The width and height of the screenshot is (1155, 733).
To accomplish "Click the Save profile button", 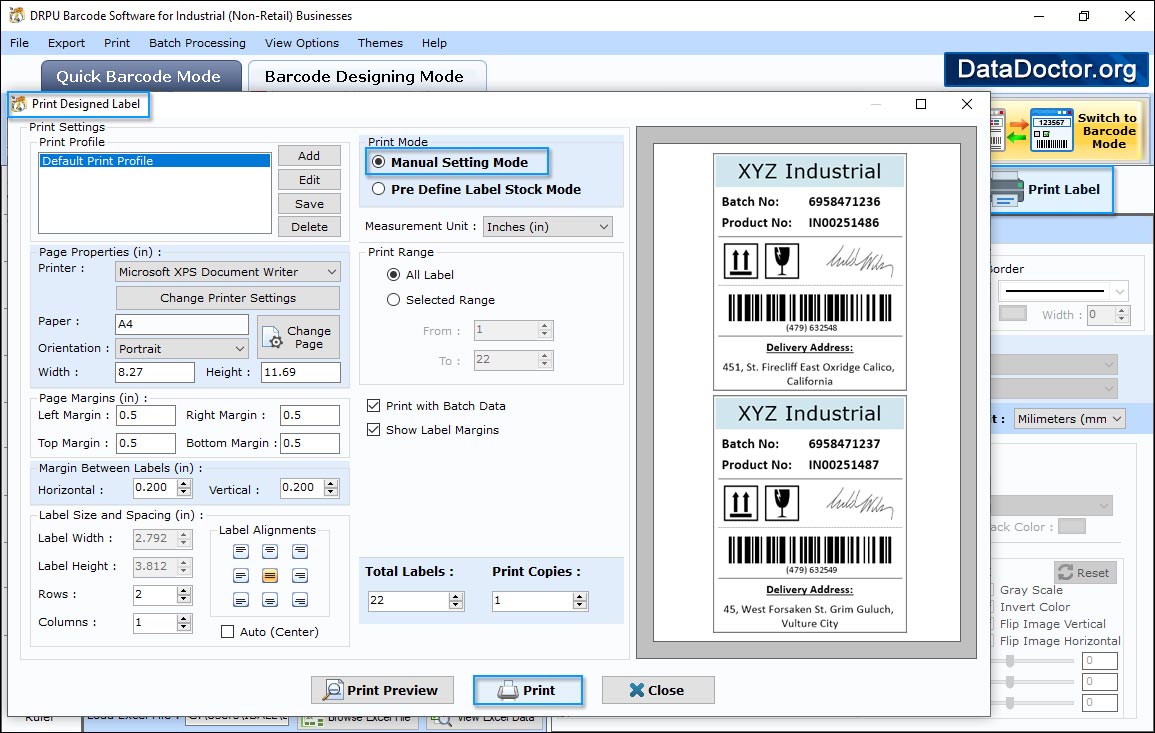I will tap(309, 204).
